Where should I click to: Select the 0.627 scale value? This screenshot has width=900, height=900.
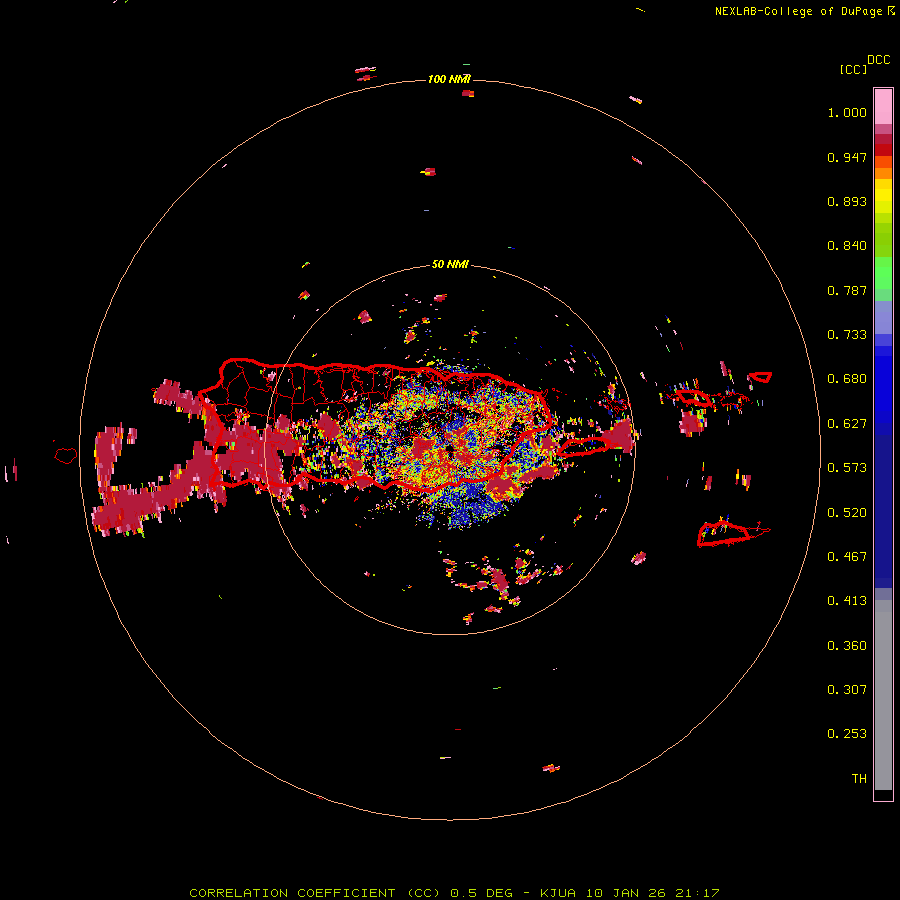pyautogui.click(x=847, y=424)
